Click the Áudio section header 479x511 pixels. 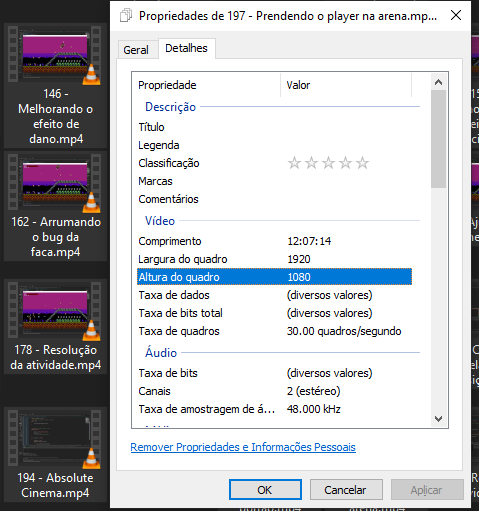(161, 352)
